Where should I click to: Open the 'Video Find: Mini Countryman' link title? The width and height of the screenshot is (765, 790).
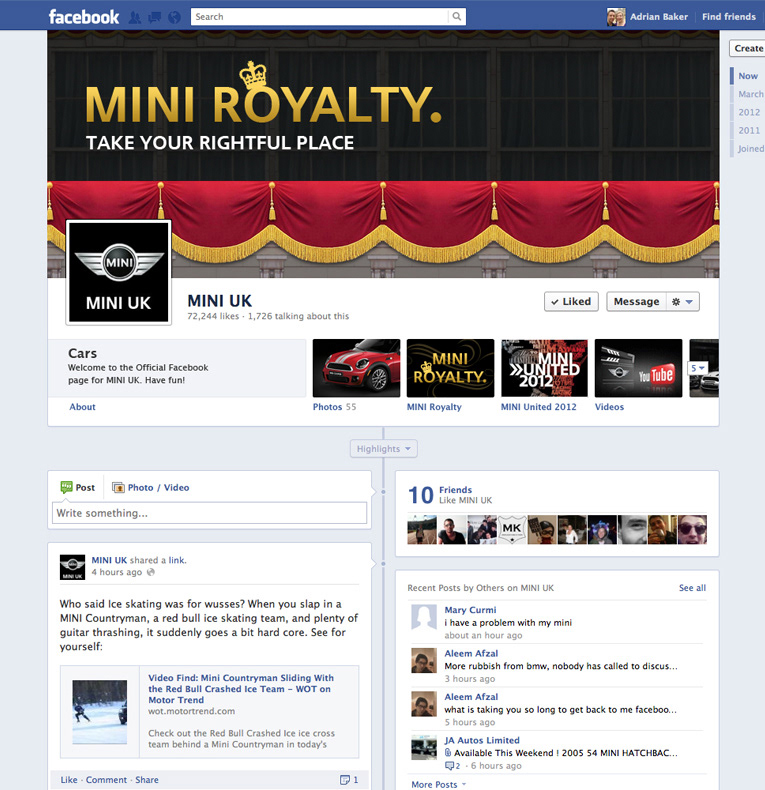(x=241, y=689)
